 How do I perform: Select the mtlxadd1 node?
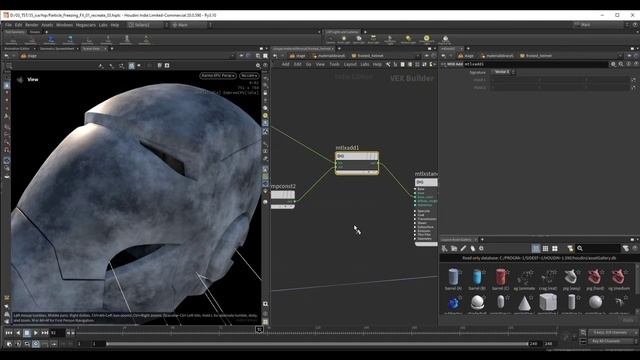click(x=357, y=163)
